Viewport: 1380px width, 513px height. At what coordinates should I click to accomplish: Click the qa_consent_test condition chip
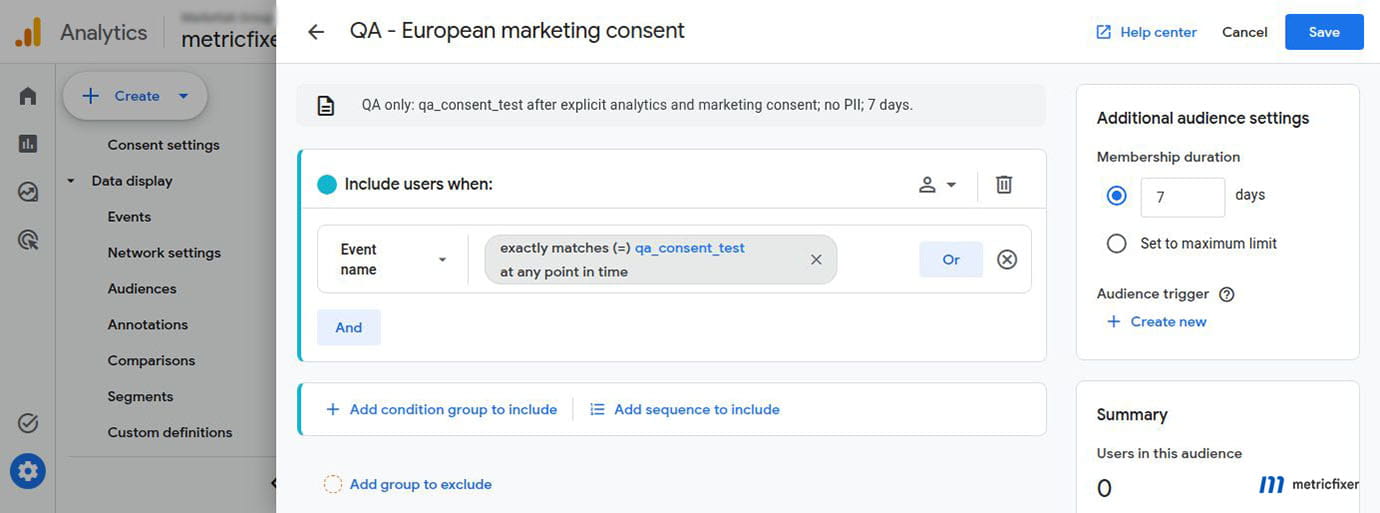click(660, 260)
